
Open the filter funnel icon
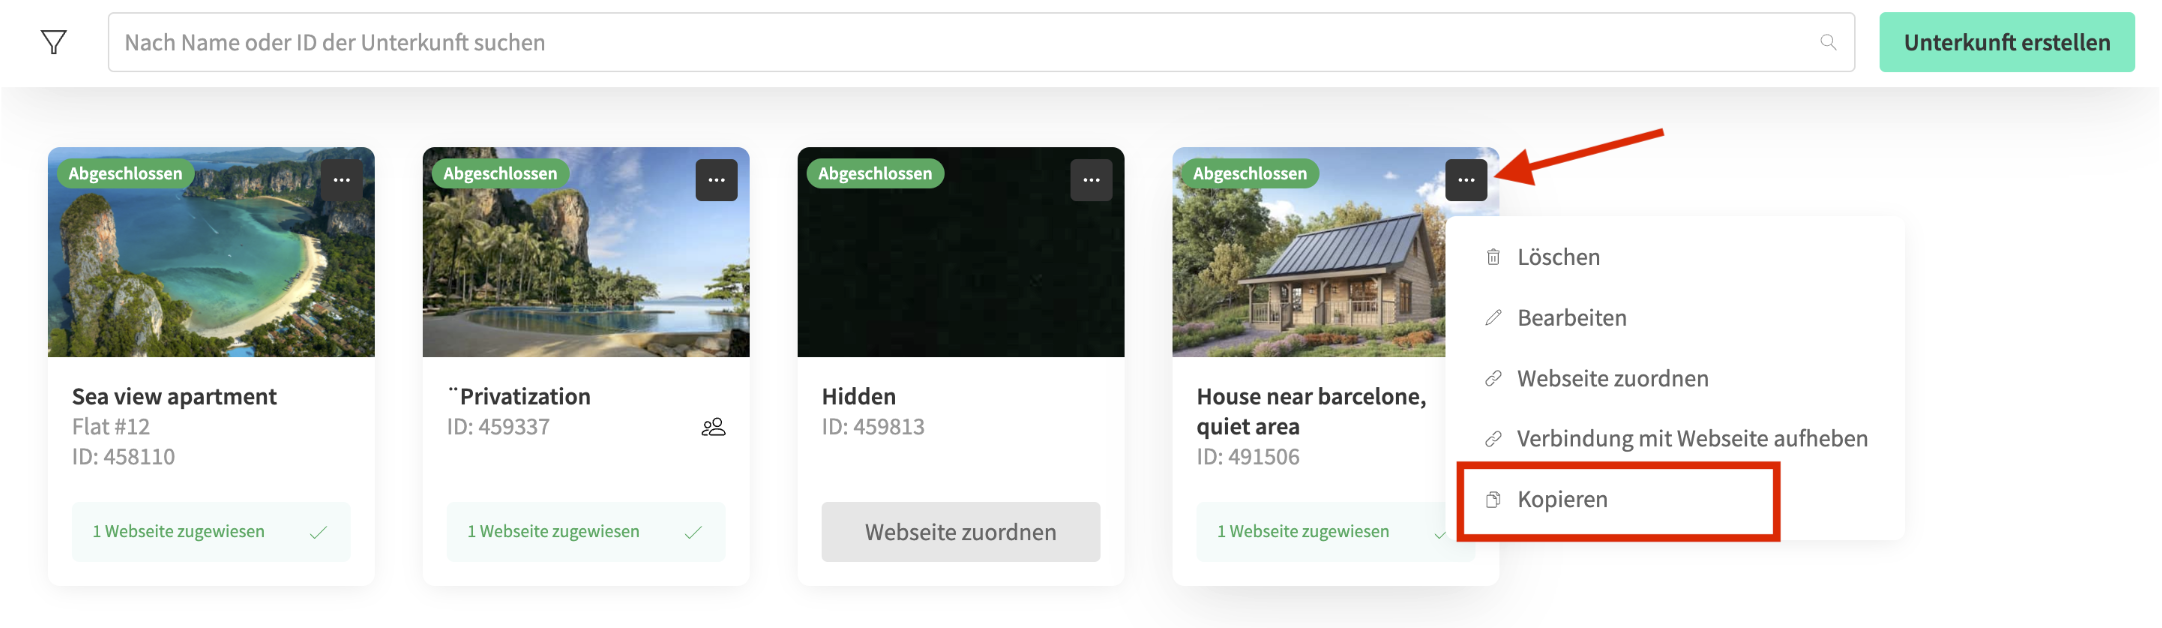[x=54, y=42]
